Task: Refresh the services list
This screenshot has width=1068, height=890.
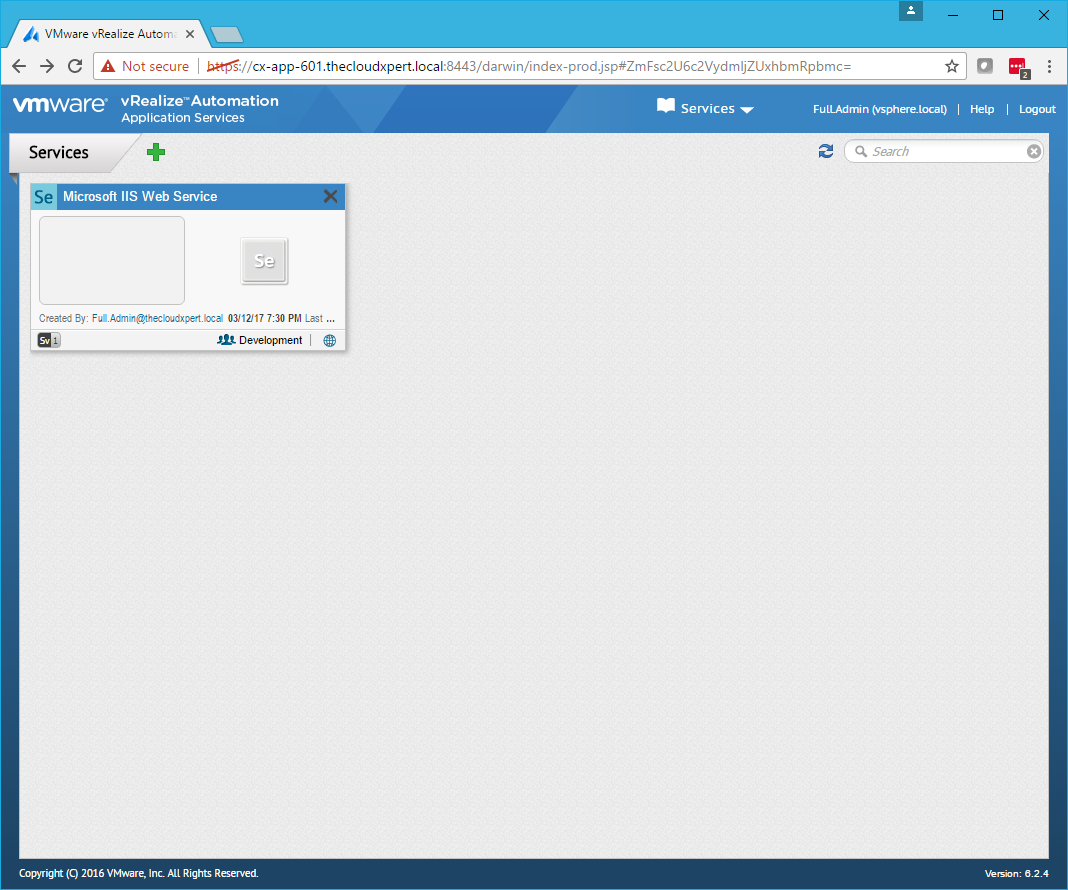Action: click(825, 151)
